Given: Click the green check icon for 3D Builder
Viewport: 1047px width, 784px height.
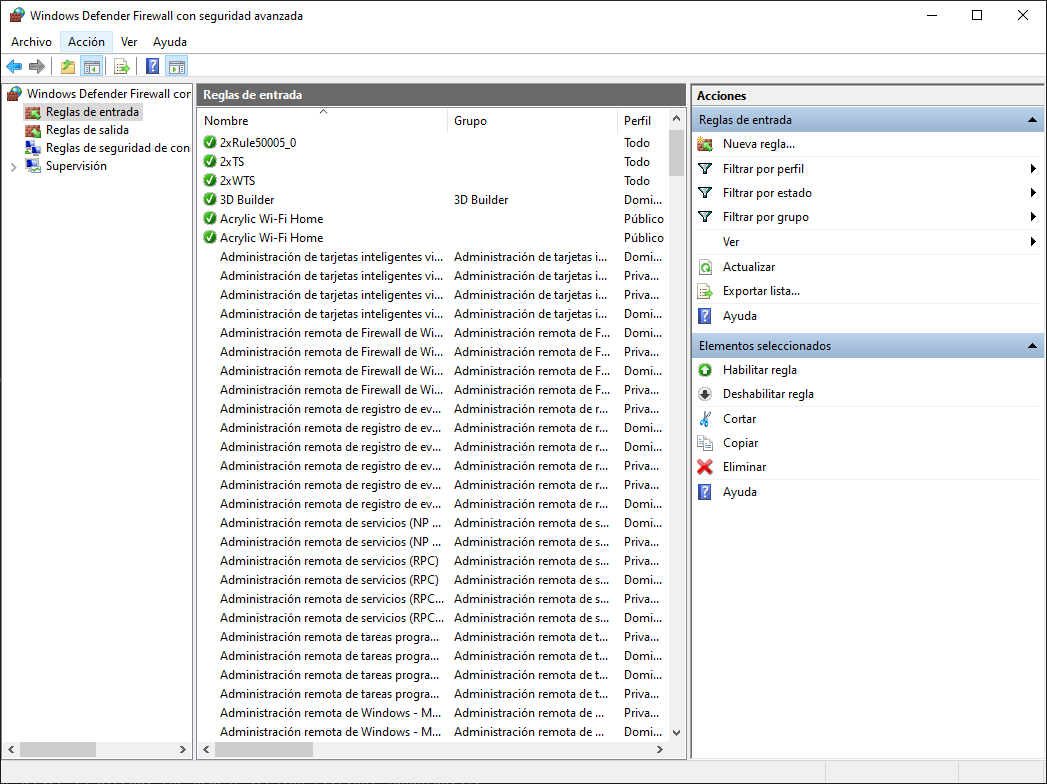Looking at the screenshot, I should point(210,199).
